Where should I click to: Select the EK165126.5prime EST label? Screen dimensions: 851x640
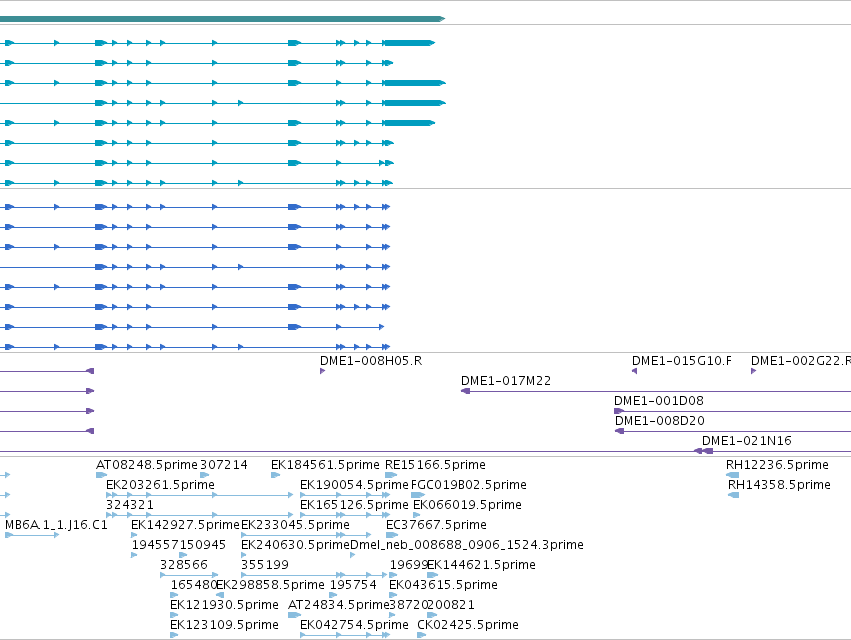click(354, 505)
